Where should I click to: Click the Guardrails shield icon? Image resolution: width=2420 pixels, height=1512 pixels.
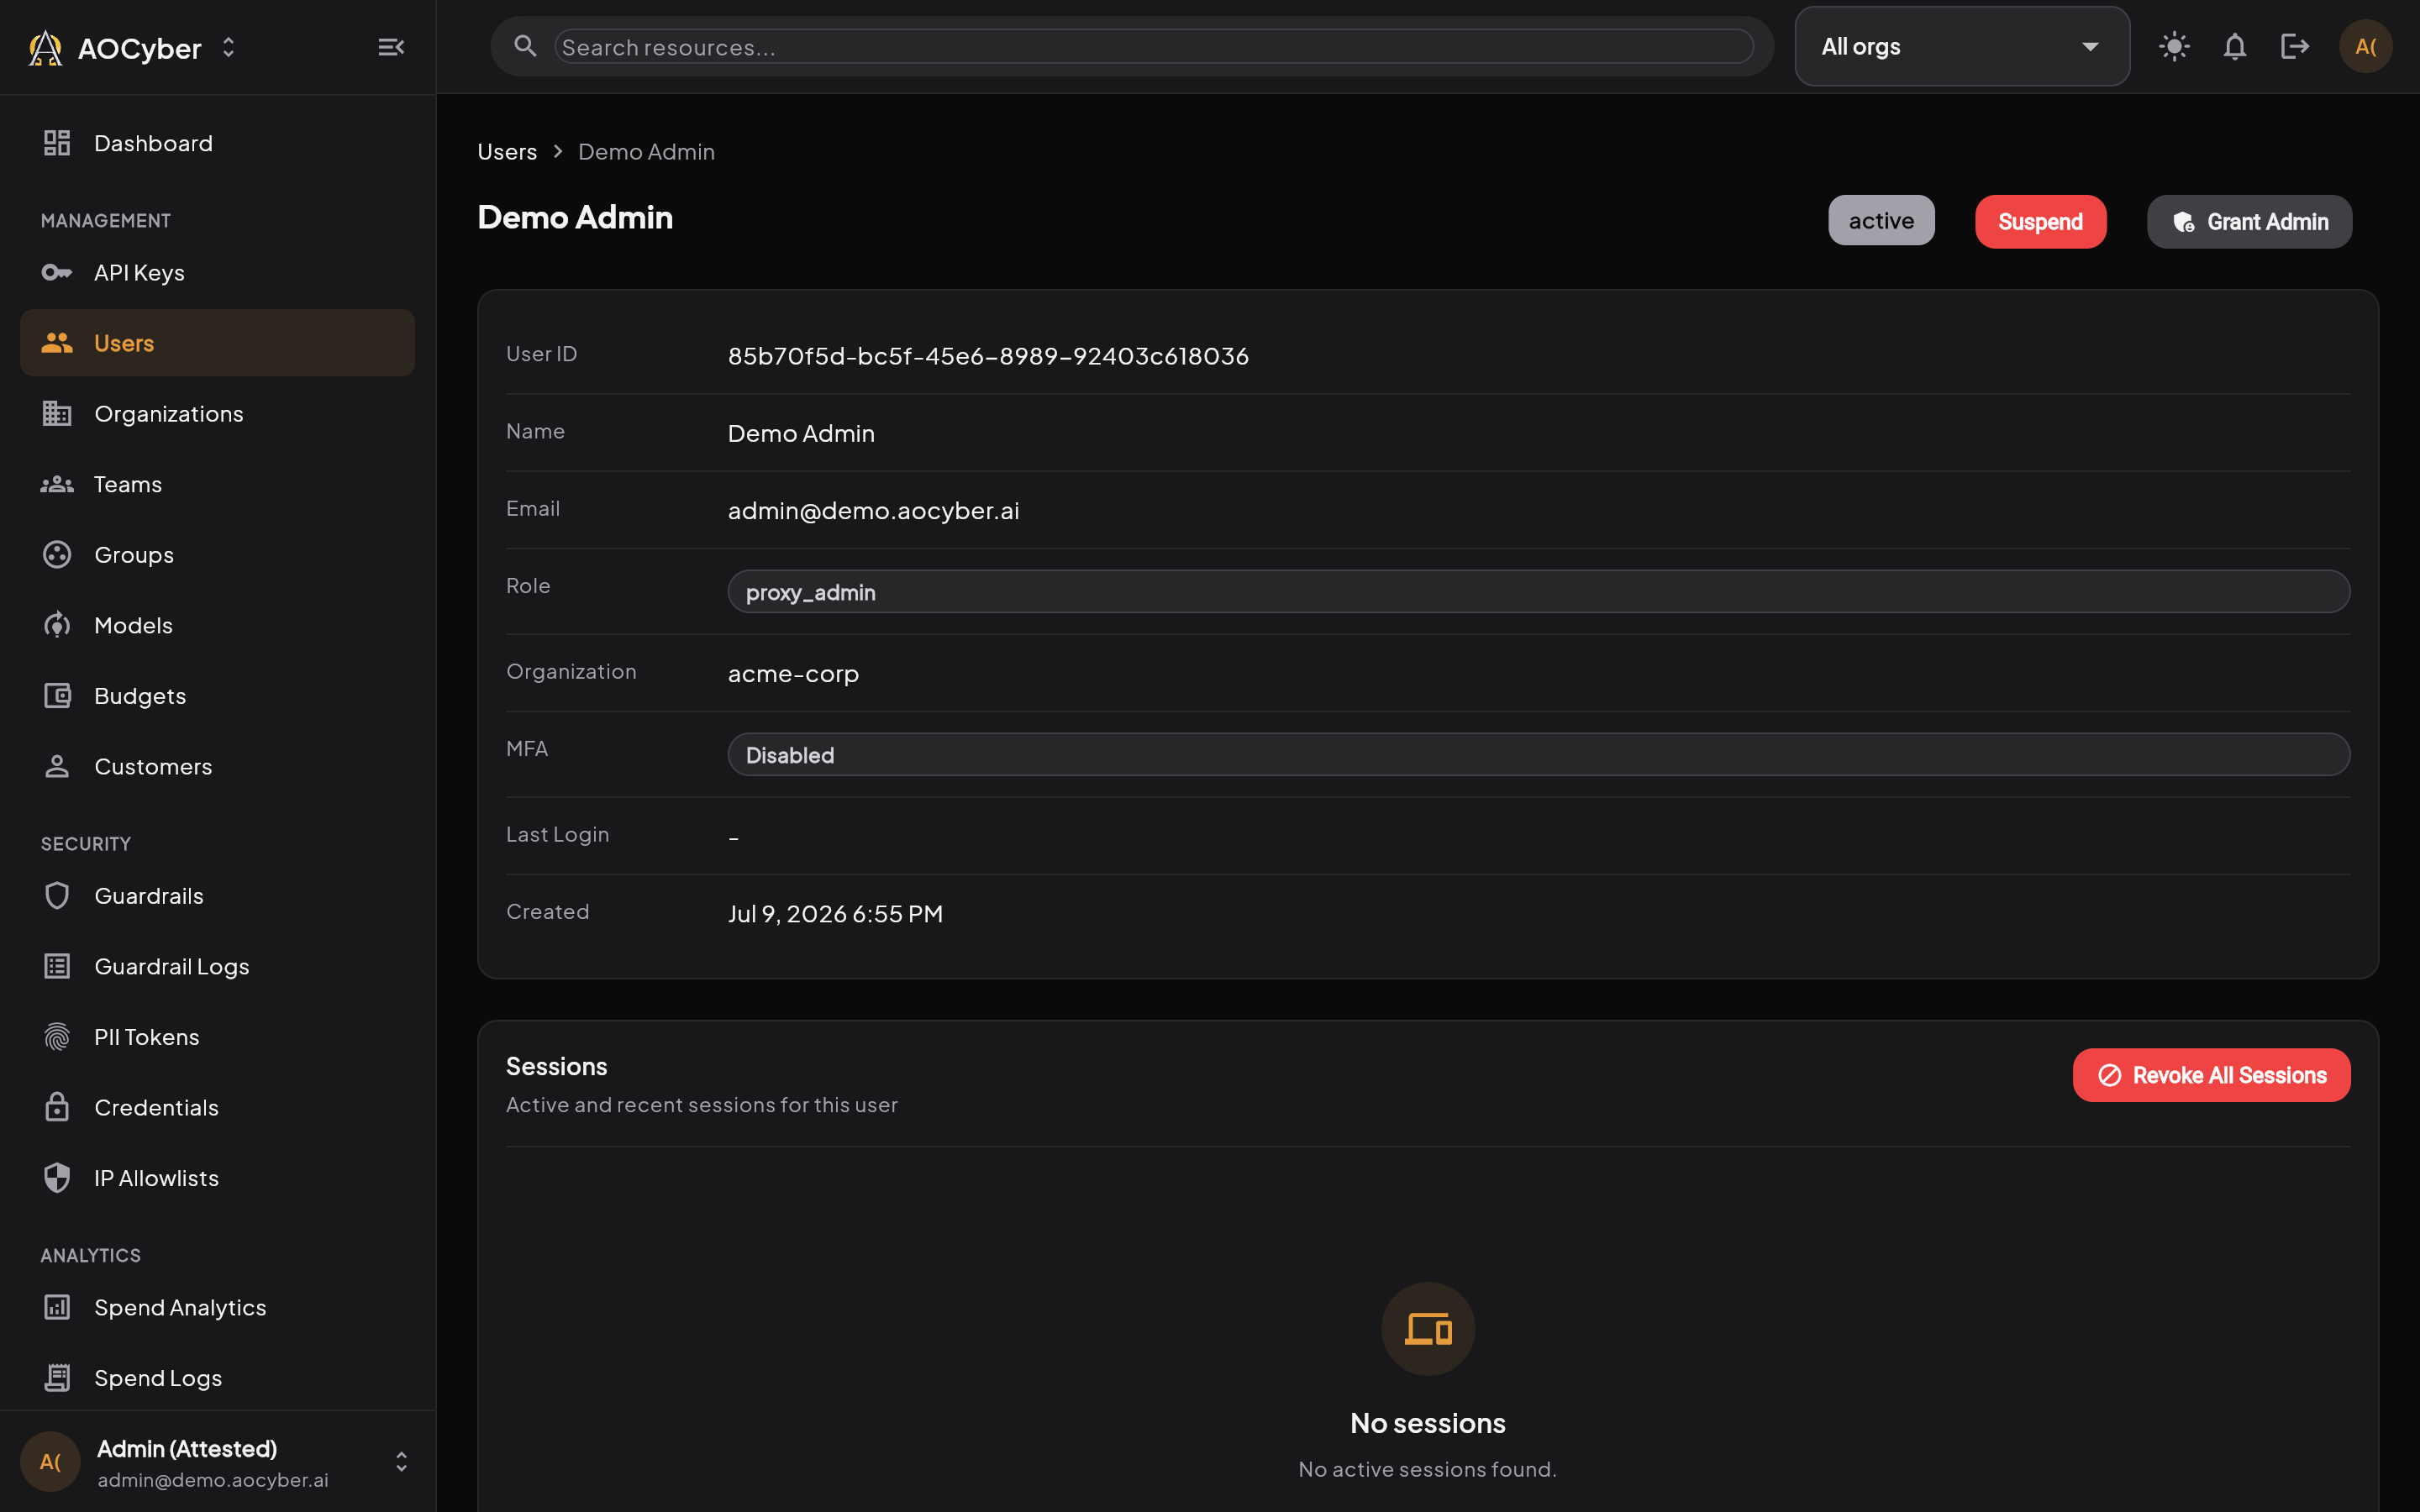tap(57, 895)
